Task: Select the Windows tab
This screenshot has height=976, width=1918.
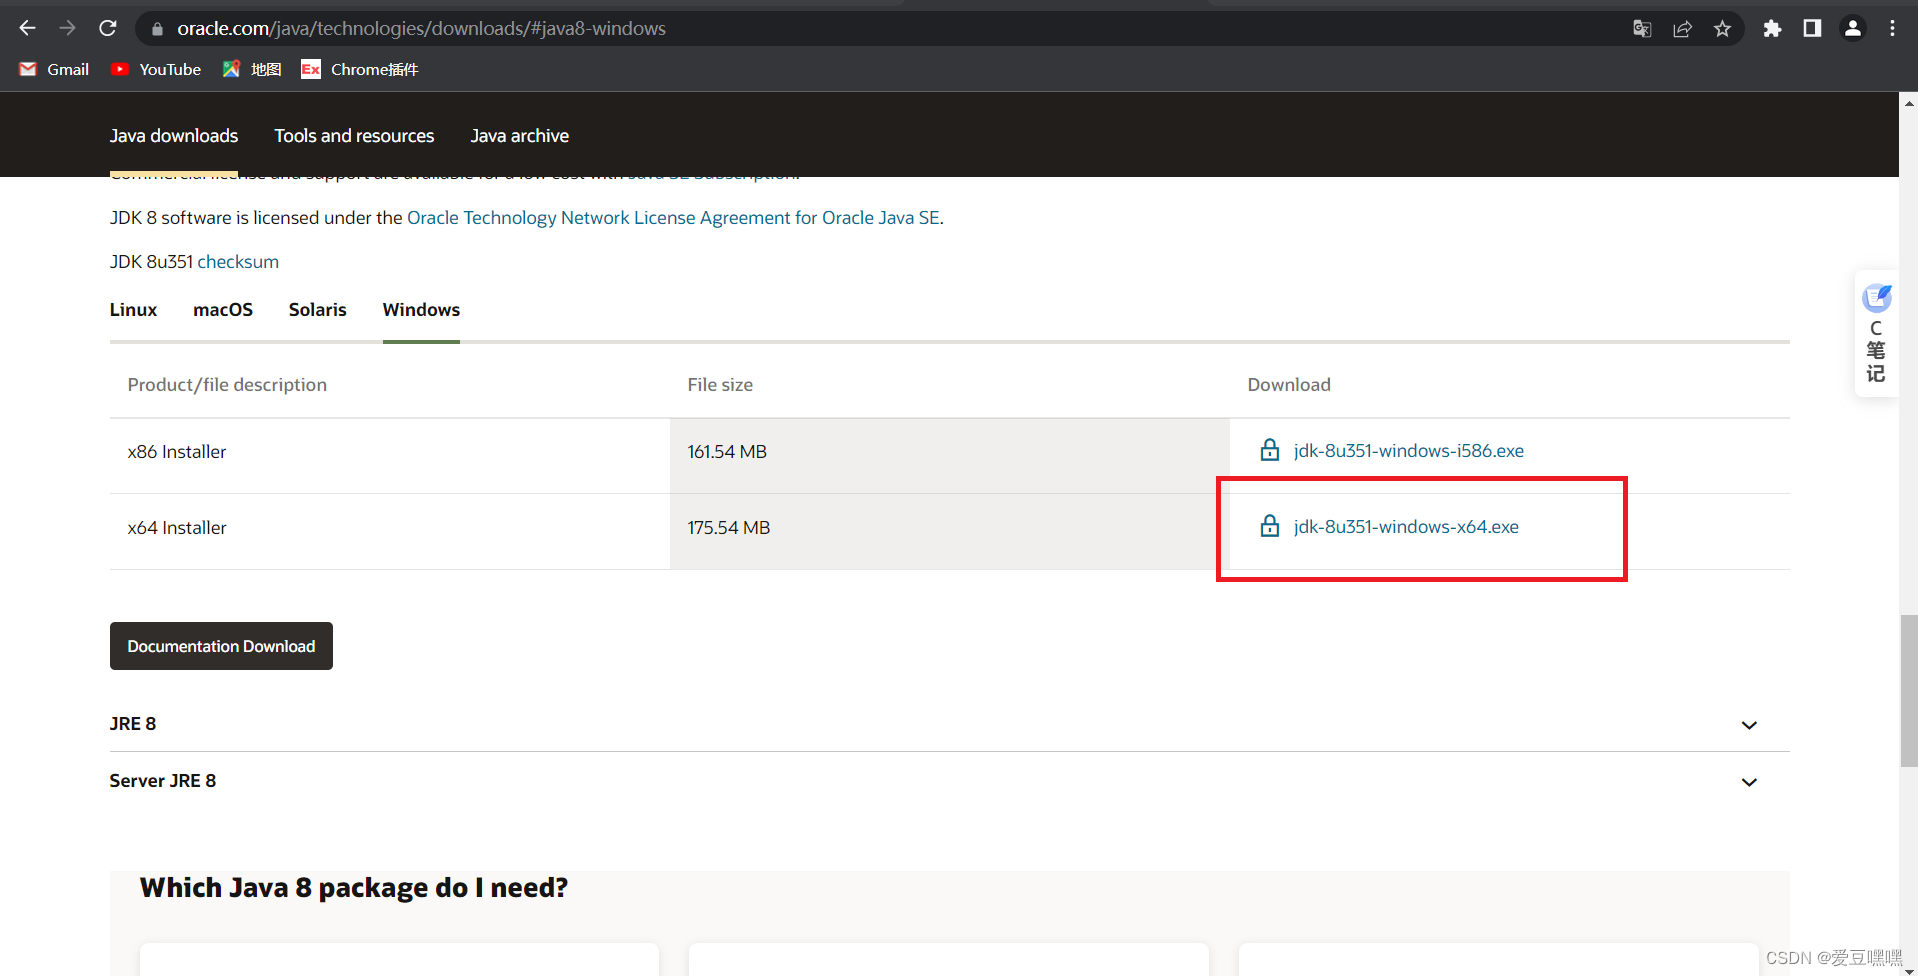Action: 421,310
